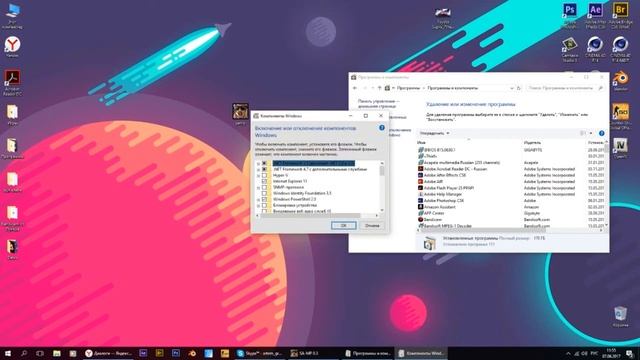Image resolution: width=640 pixels, height=360 pixels.
Task: Open Панель управления домашняя страница link
Action: point(378,104)
